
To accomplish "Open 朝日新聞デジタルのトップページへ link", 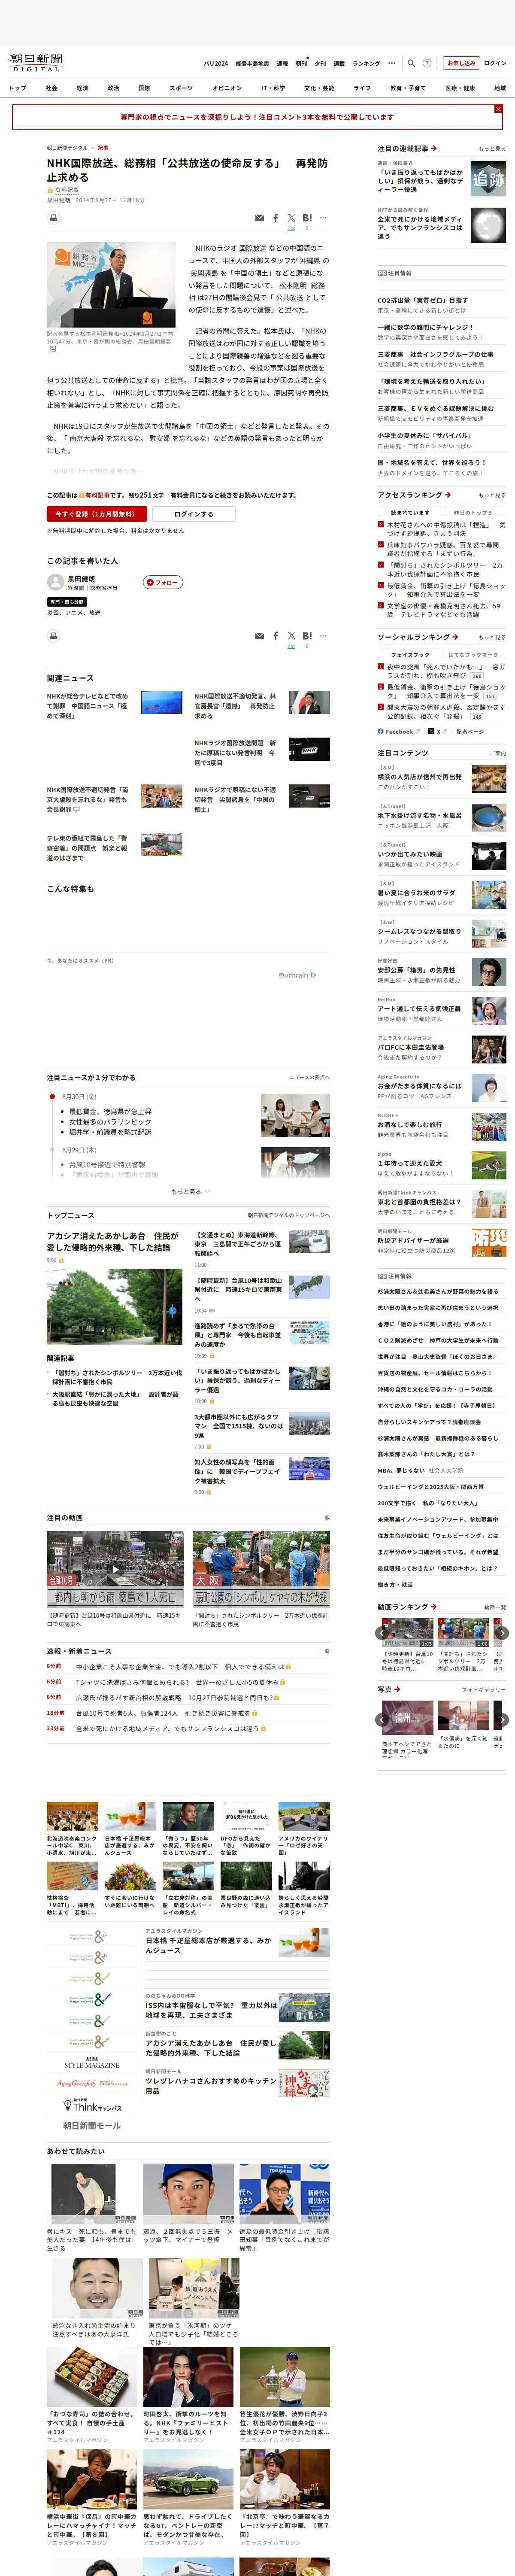I will pyautogui.click(x=288, y=1215).
